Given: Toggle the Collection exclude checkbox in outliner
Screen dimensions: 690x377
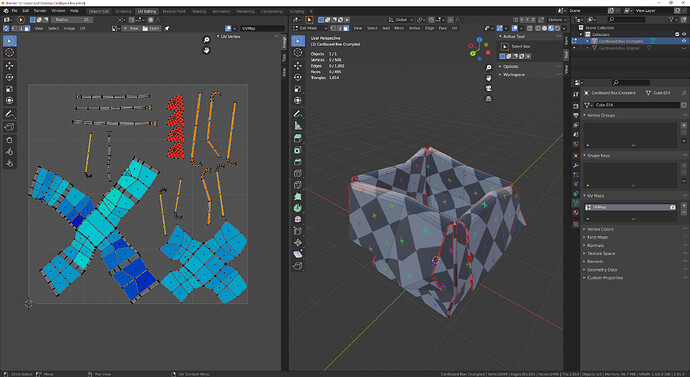Looking at the screenshot, I should point(677,34).
